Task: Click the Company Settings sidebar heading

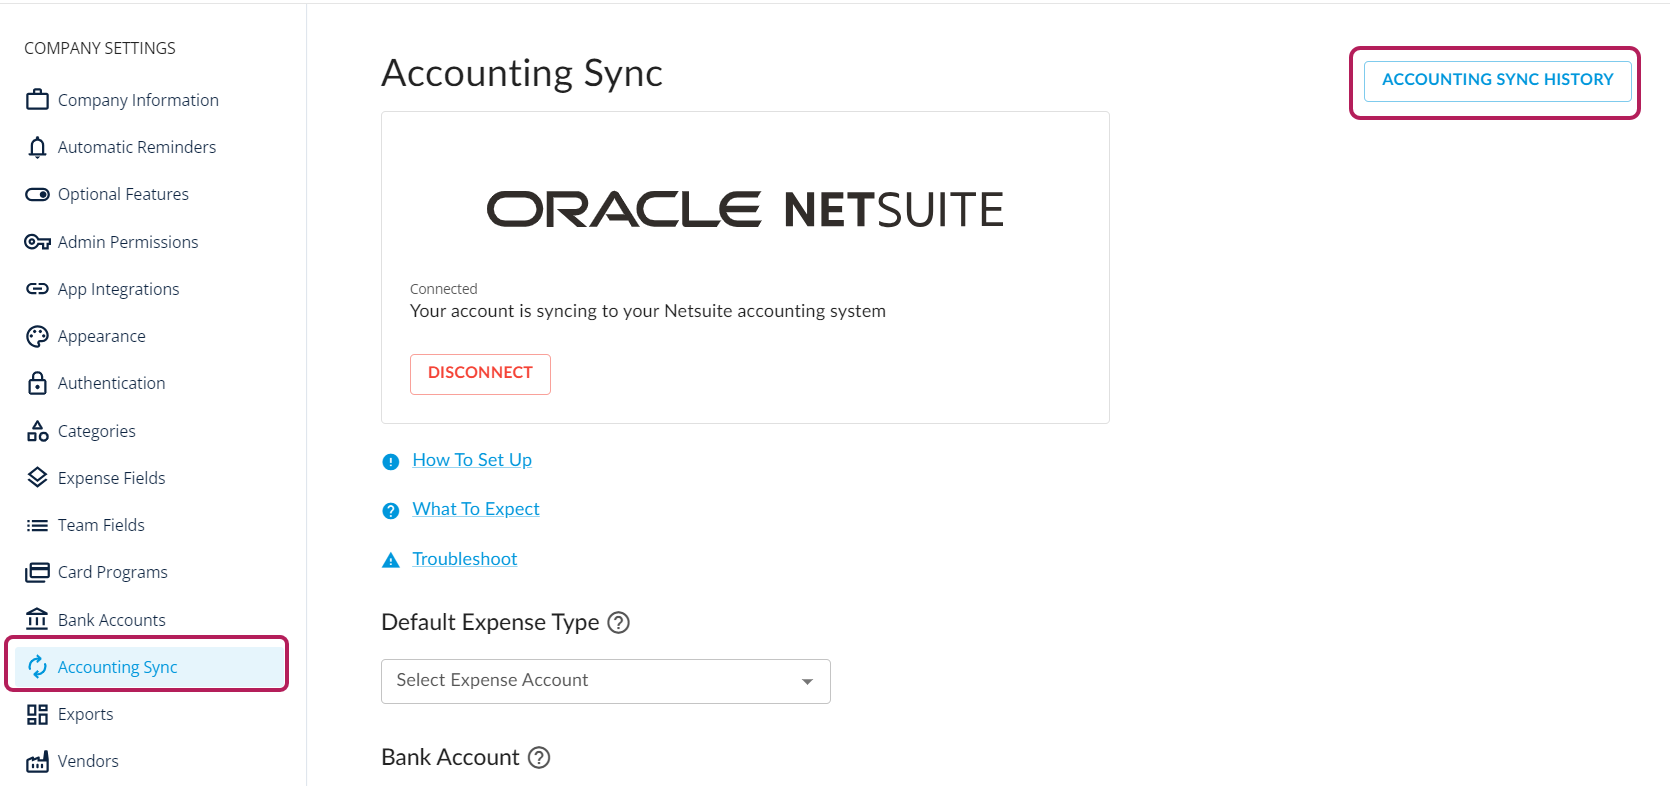Action: (x=100, y=48)
